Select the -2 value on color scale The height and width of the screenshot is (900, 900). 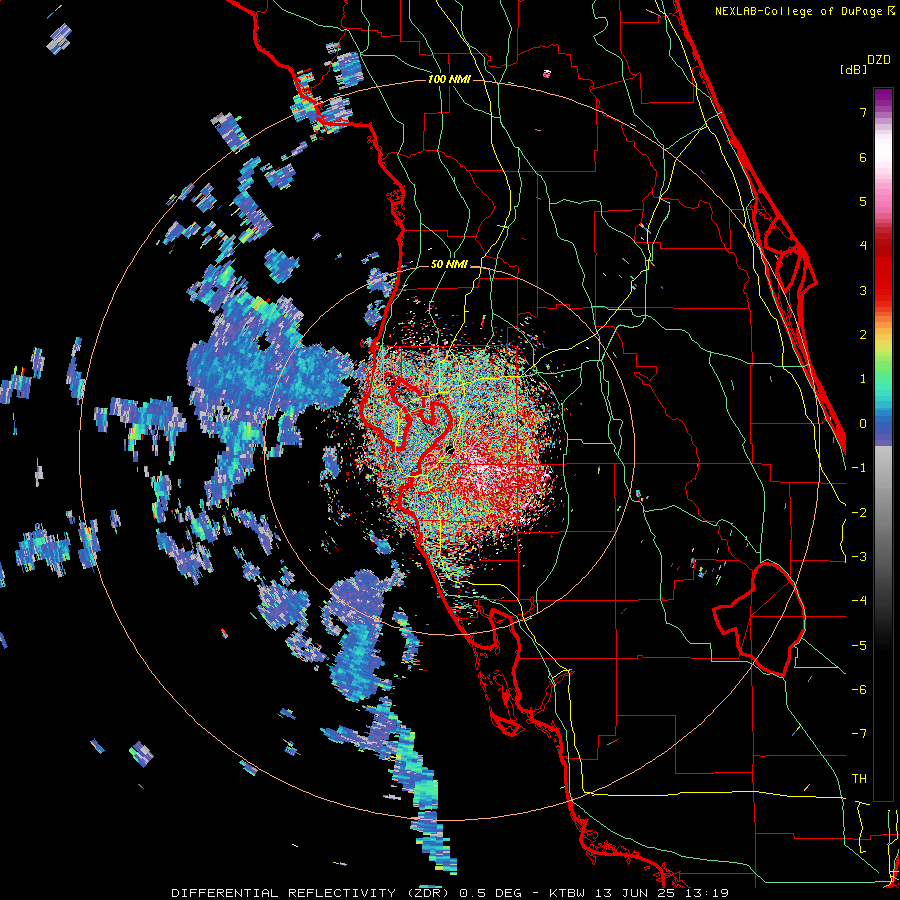click(859, 513)
